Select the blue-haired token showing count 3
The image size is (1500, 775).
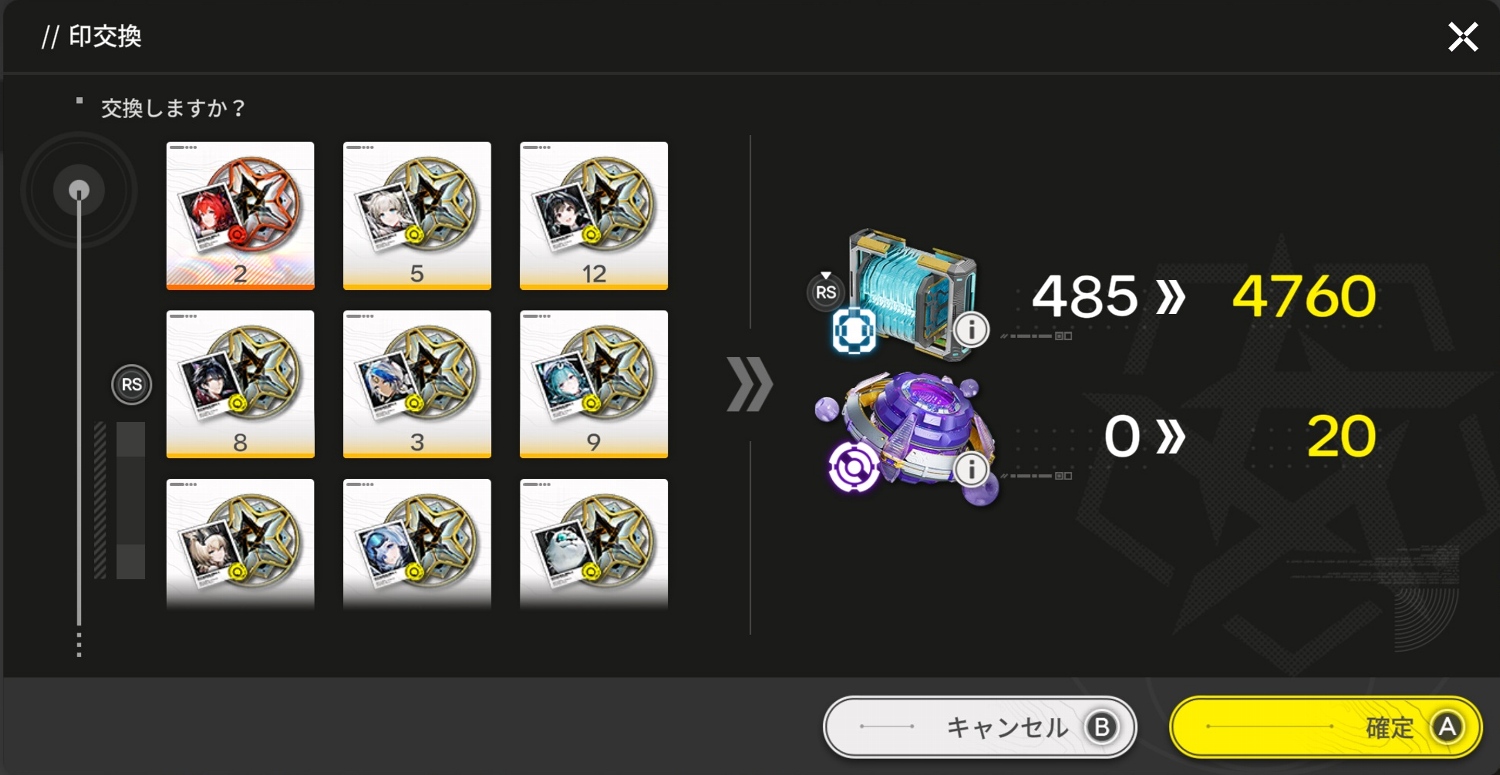pyautogui.click(x=417, y=384)
